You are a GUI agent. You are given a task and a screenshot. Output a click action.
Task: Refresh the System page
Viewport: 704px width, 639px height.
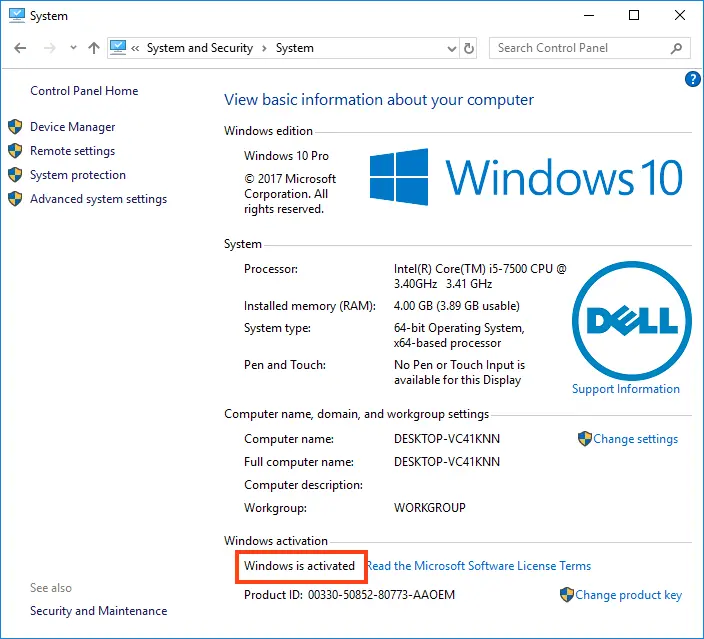(x=469, y=48)
